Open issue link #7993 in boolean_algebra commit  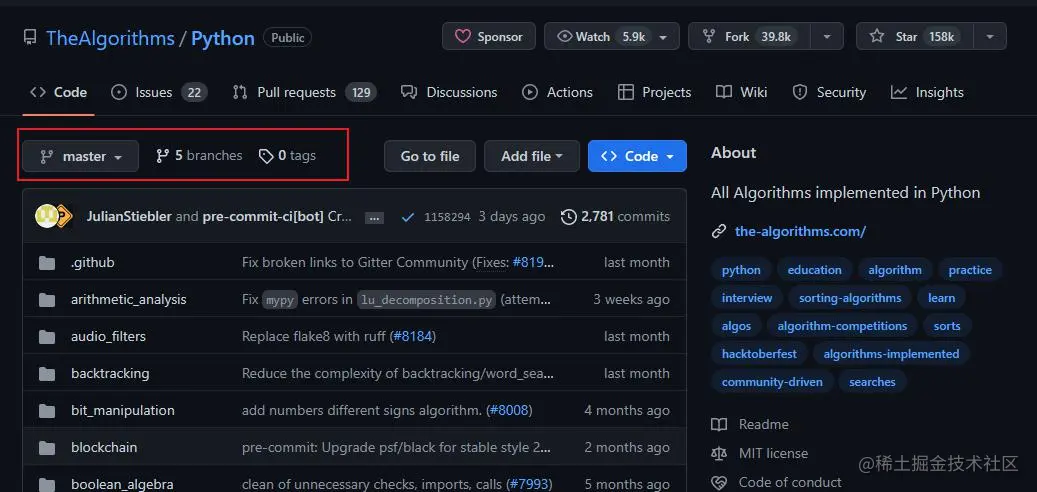528,485
